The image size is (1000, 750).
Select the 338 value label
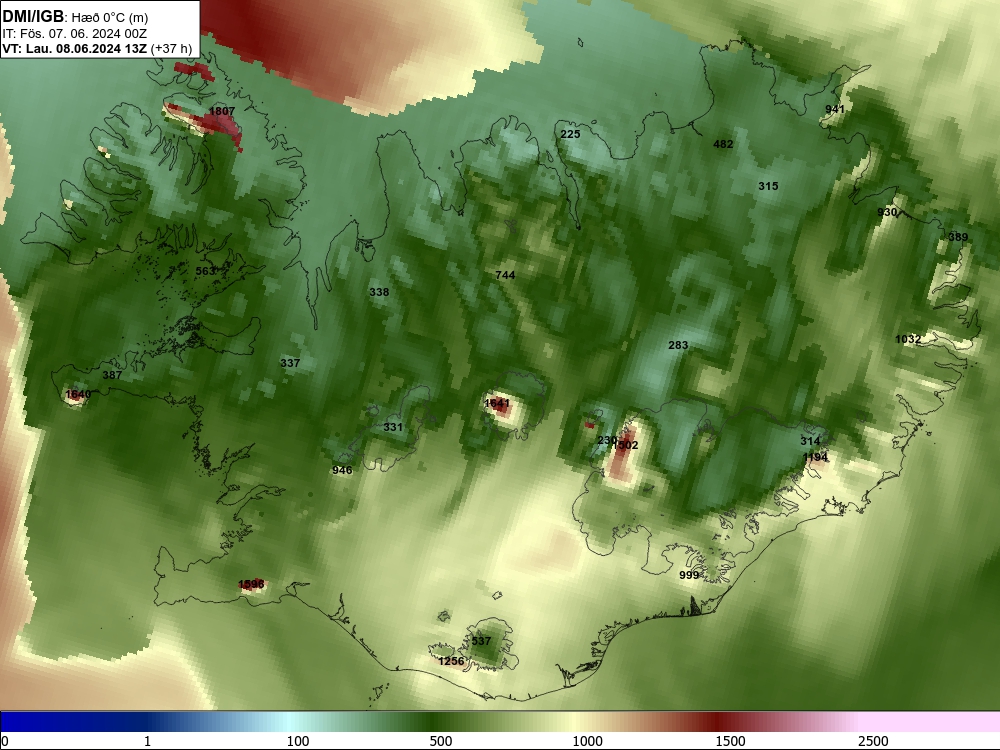379,292
